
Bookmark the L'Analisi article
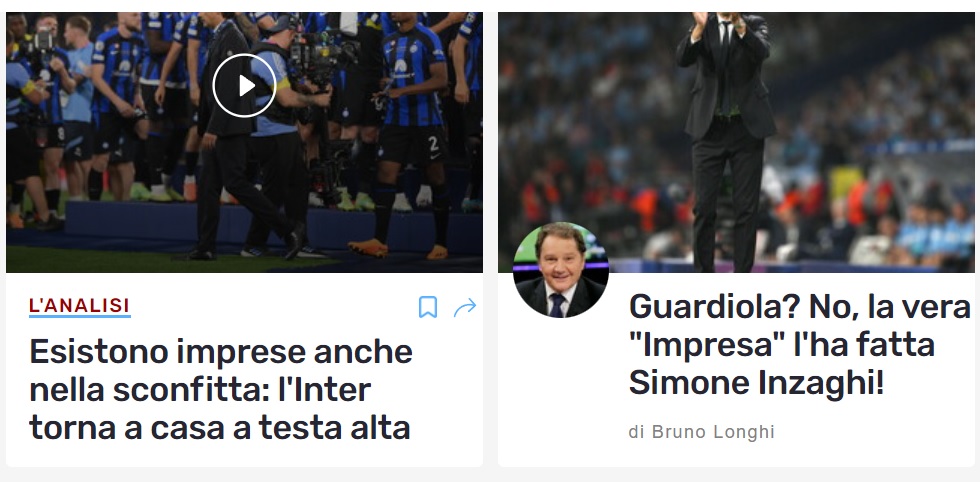tap(428, 307)
